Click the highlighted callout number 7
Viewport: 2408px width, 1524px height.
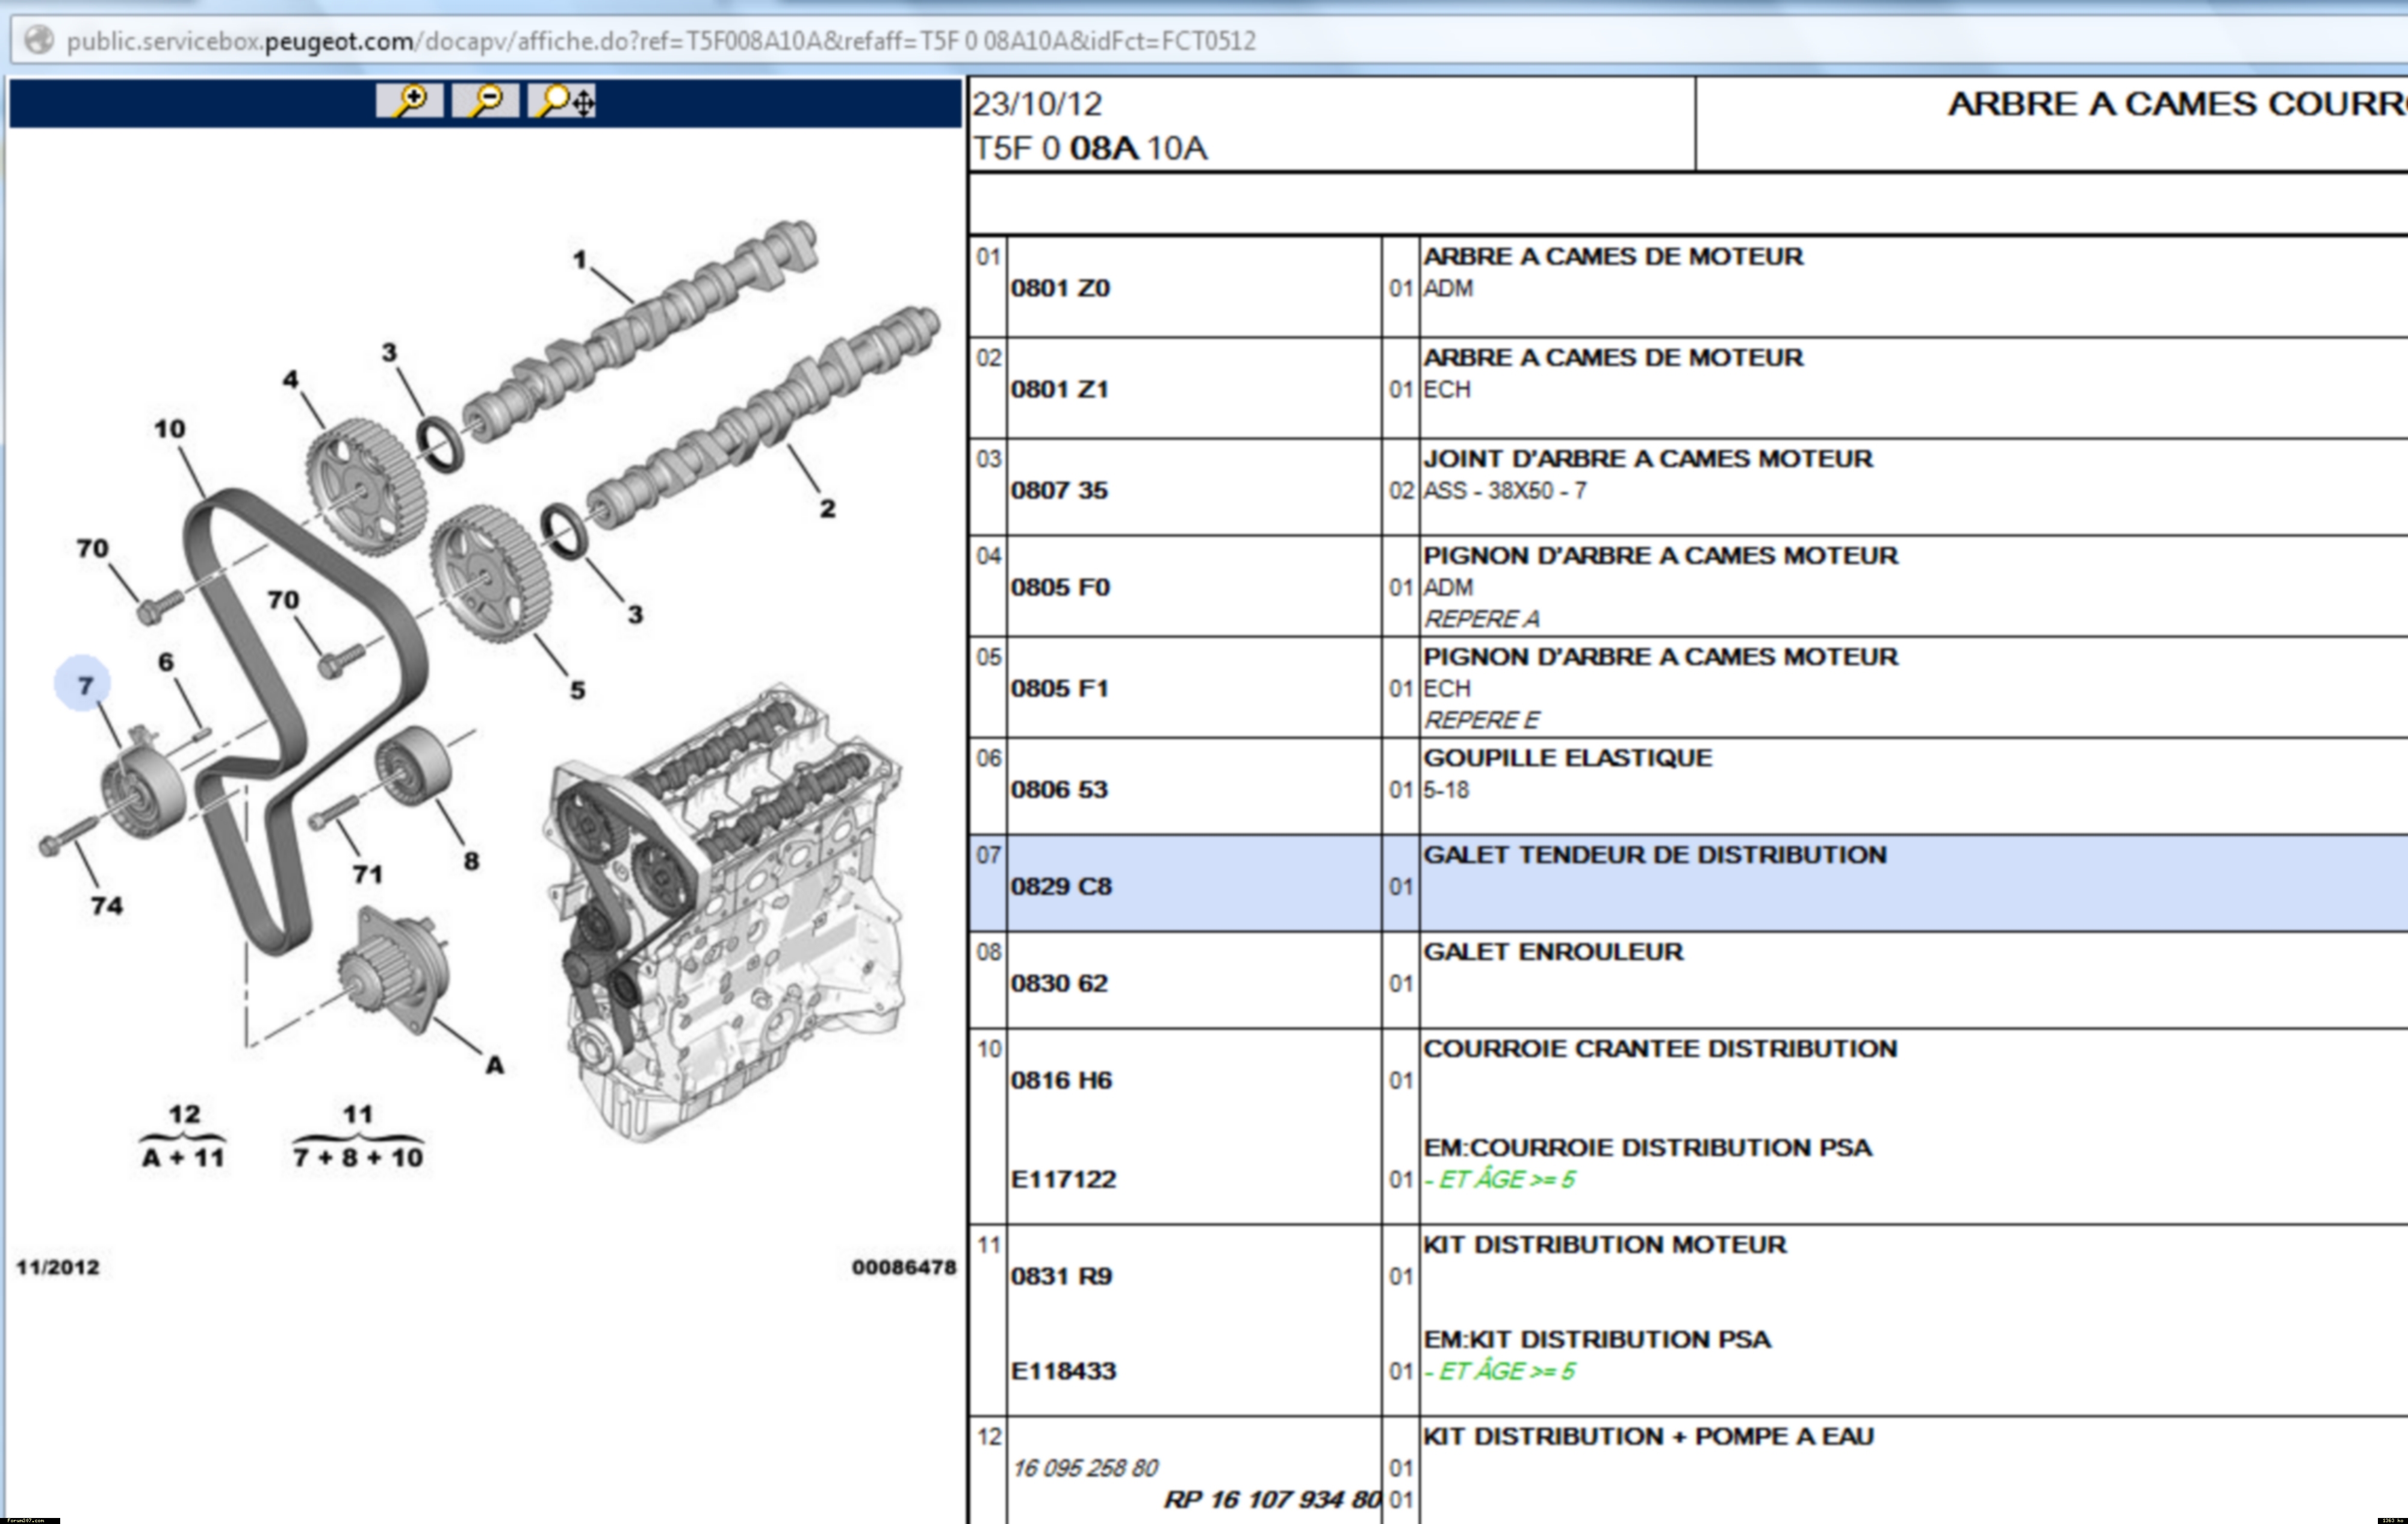pyautogui.click(x=84, y=685)
